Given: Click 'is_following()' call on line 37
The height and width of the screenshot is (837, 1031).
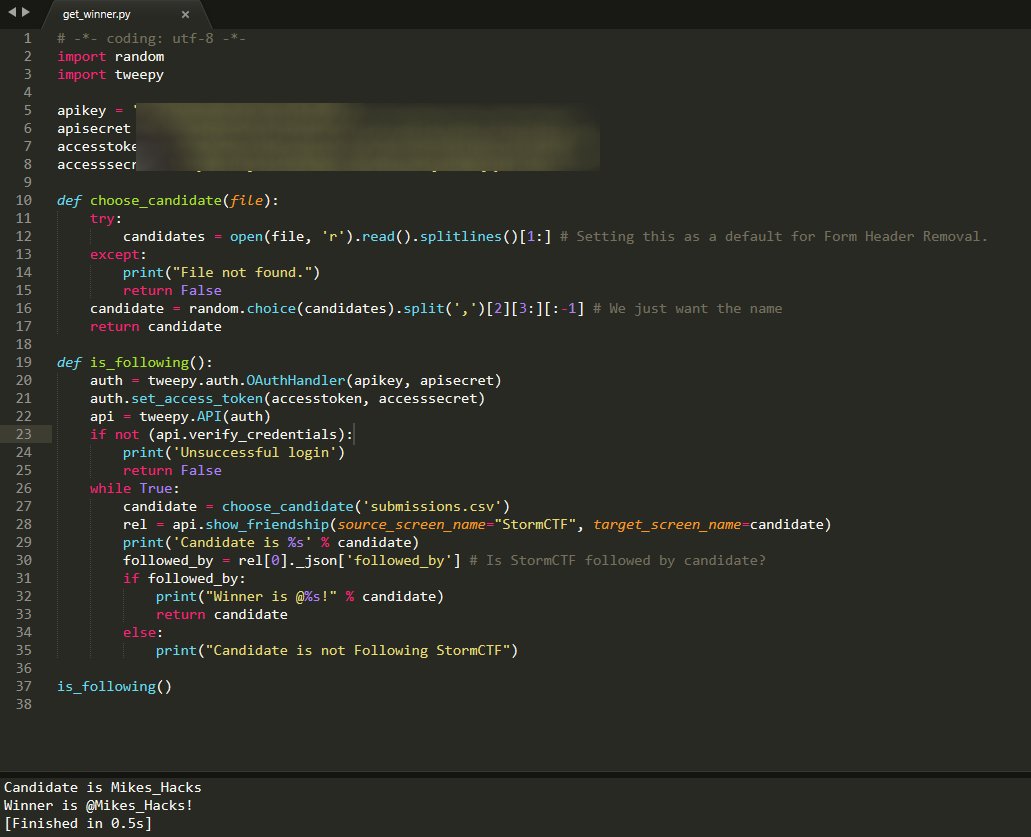Looking at the screenshot, I should (114, 686).
